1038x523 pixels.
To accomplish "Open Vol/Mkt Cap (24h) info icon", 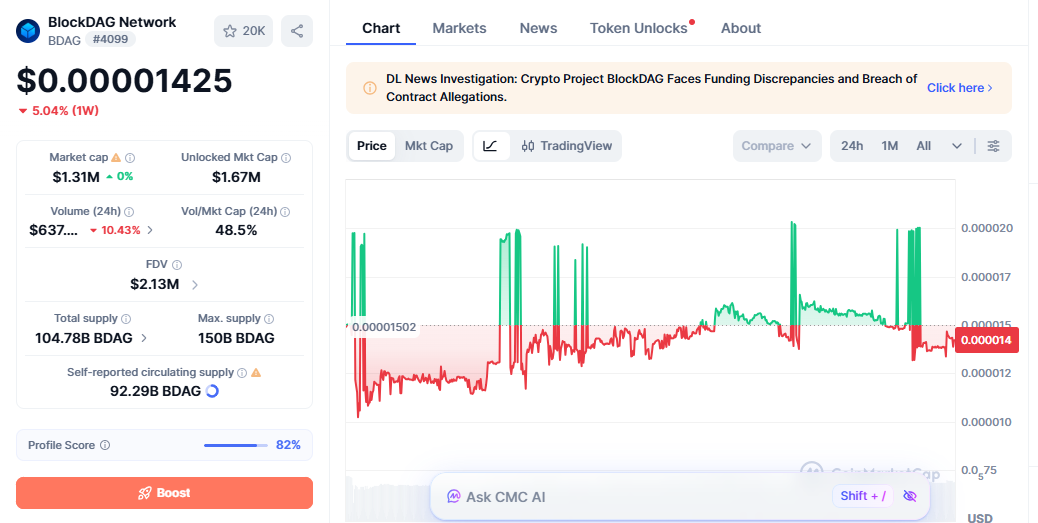I will 285,212.
